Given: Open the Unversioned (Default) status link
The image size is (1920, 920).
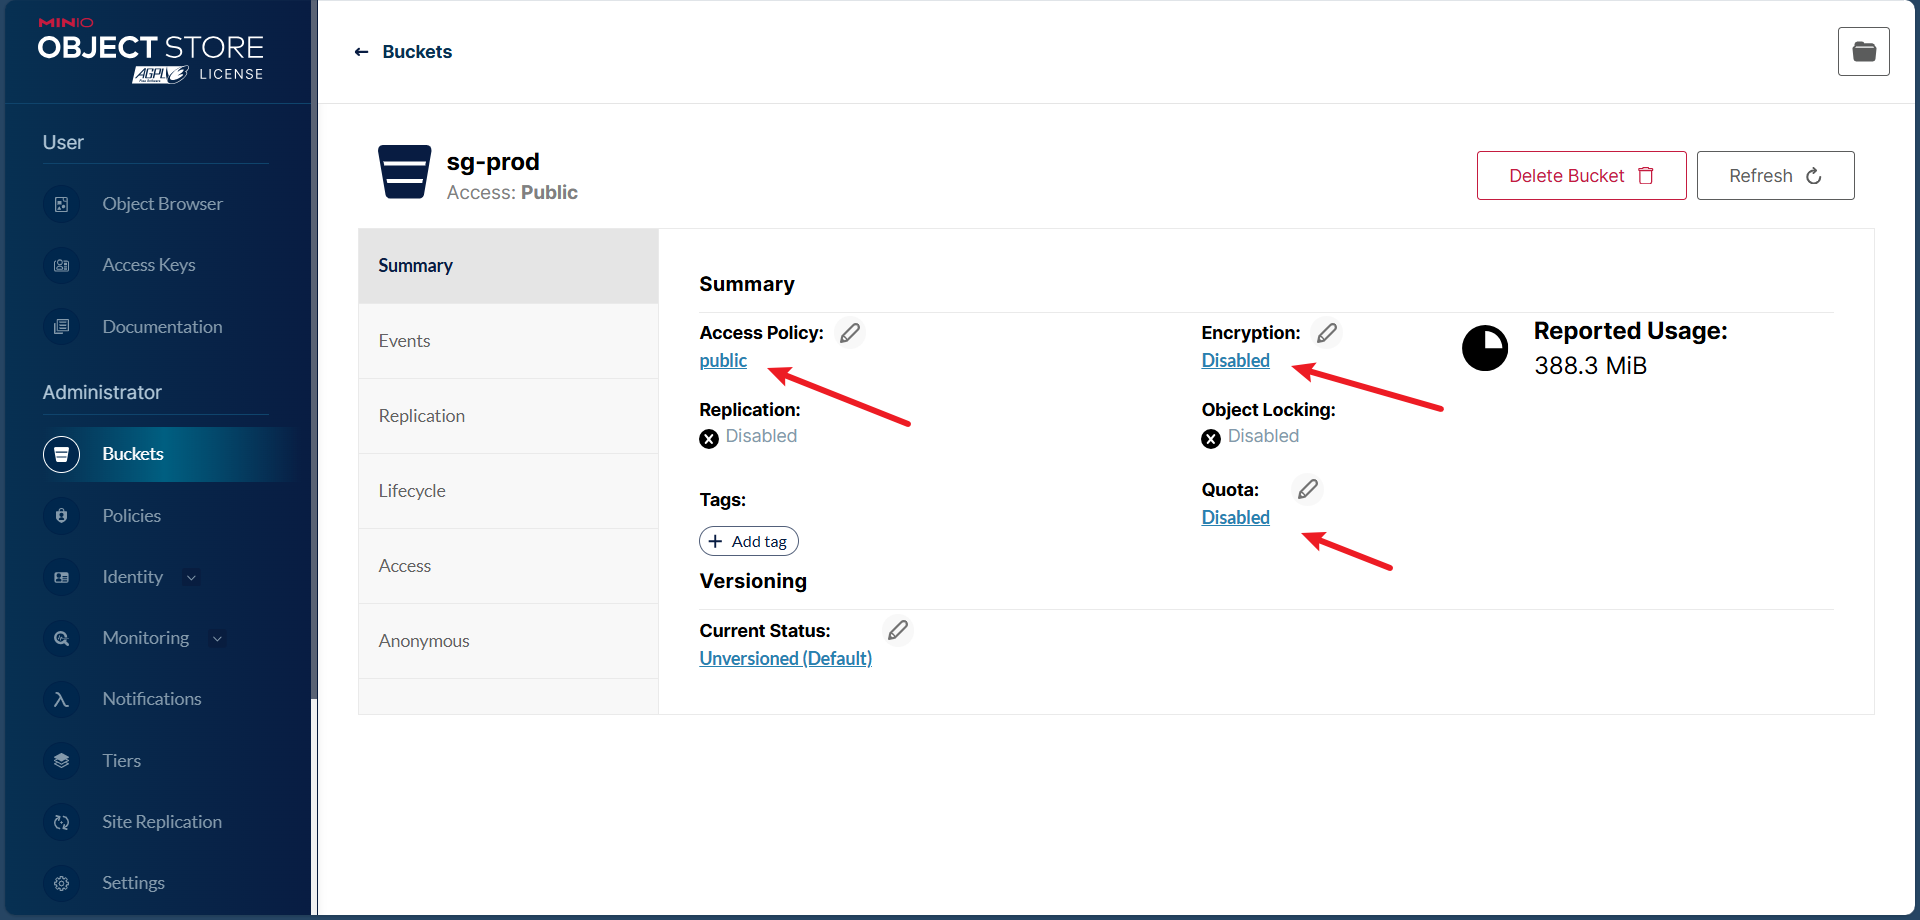Looking at the screenshot, I should pyautogui.click(x=785, y=659).
